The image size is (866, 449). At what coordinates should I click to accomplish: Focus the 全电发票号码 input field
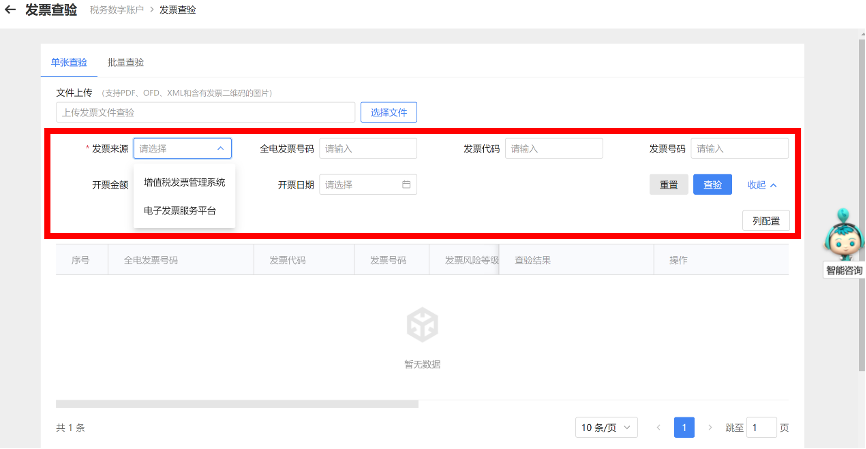tap(367, 149)
